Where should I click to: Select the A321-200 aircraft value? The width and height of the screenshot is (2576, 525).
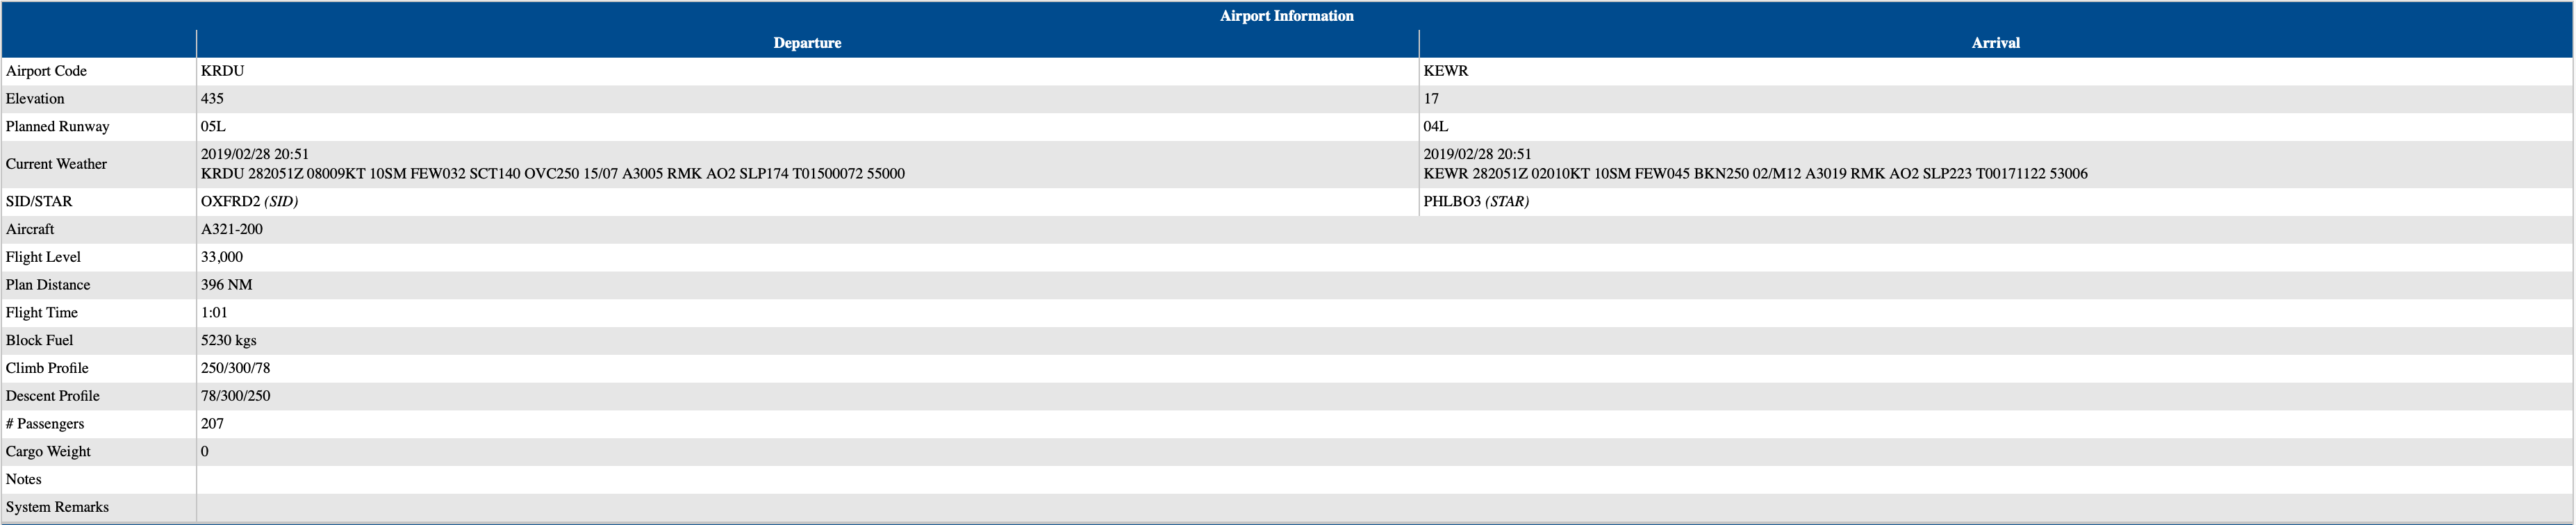pyautogui.click(x=232, y=230)
